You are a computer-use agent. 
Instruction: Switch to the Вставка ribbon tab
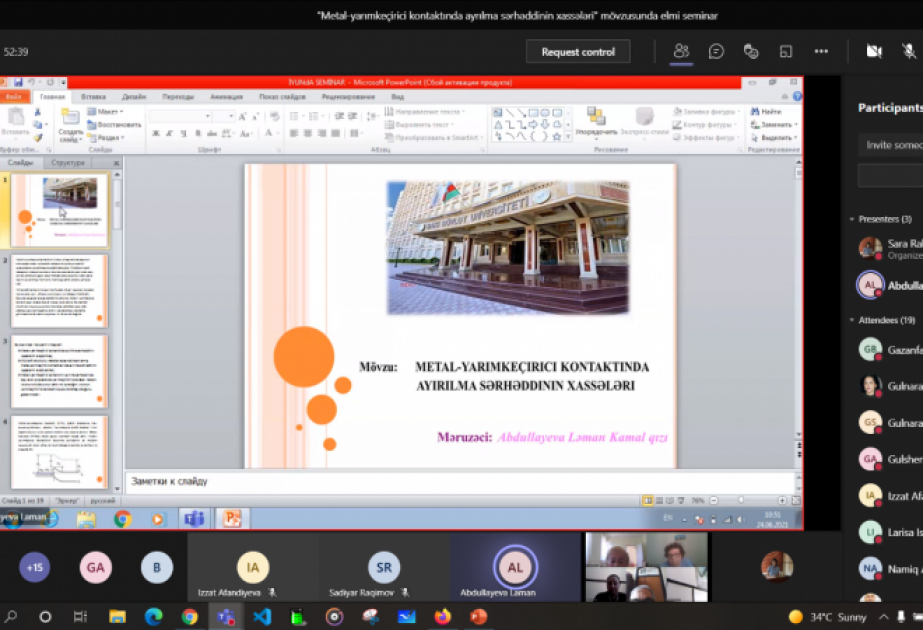coord(93,97)
